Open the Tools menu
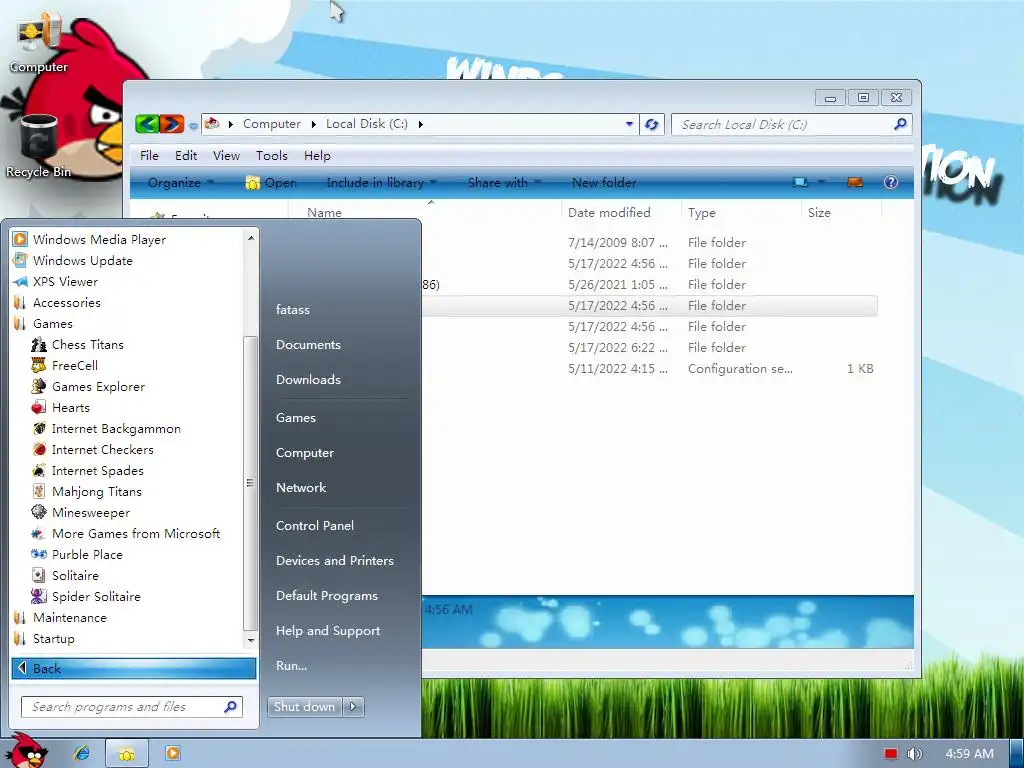Viewport: 1024px width, 768px height. (x=272, y=155)
